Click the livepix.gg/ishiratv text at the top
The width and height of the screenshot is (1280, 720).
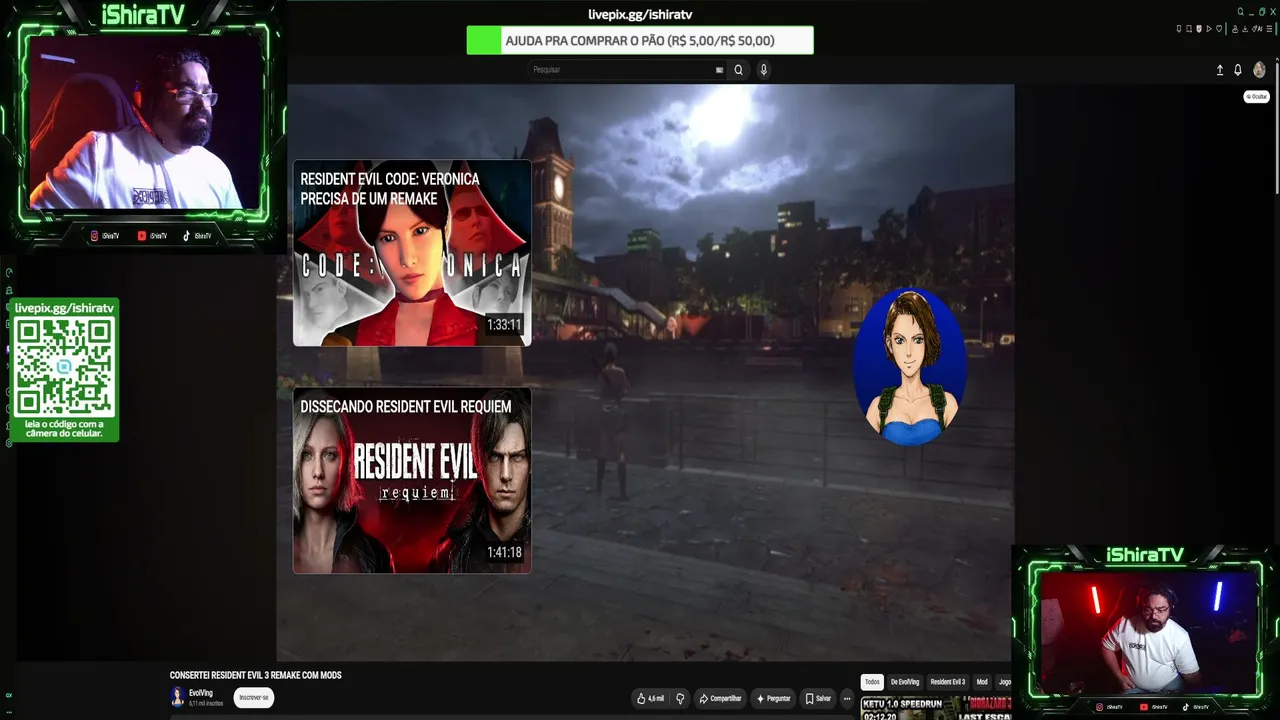click(640, 15)
